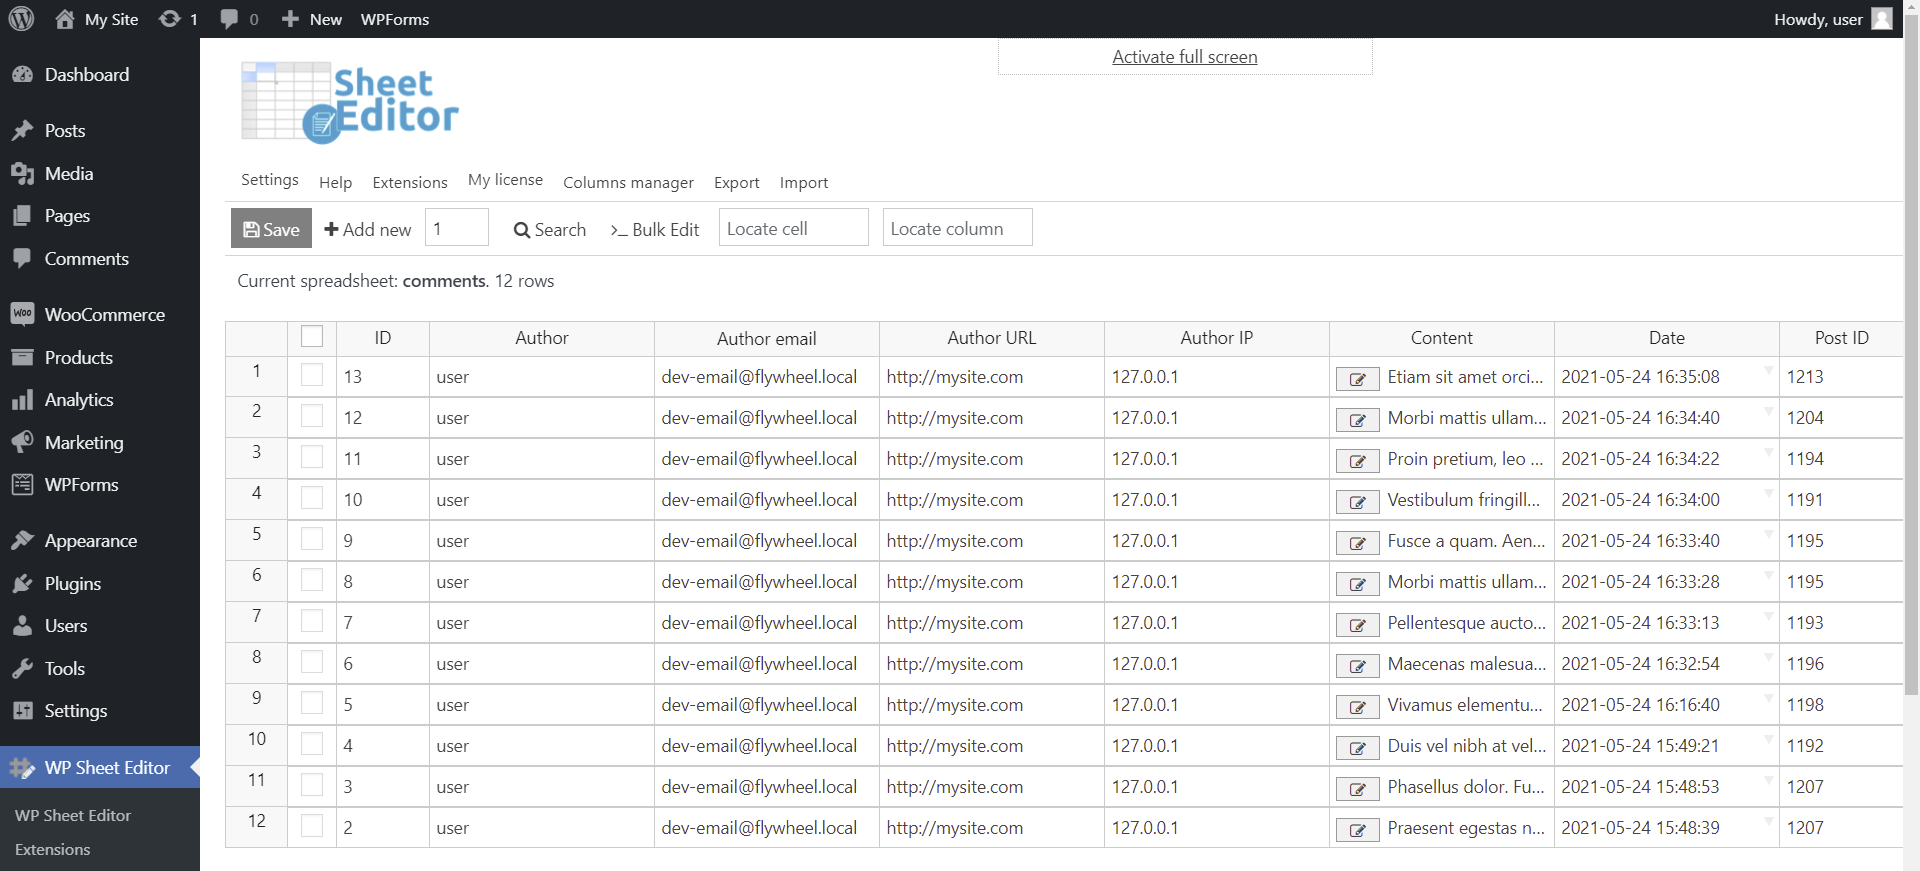Focus the Locate column input field

point(958,227)
